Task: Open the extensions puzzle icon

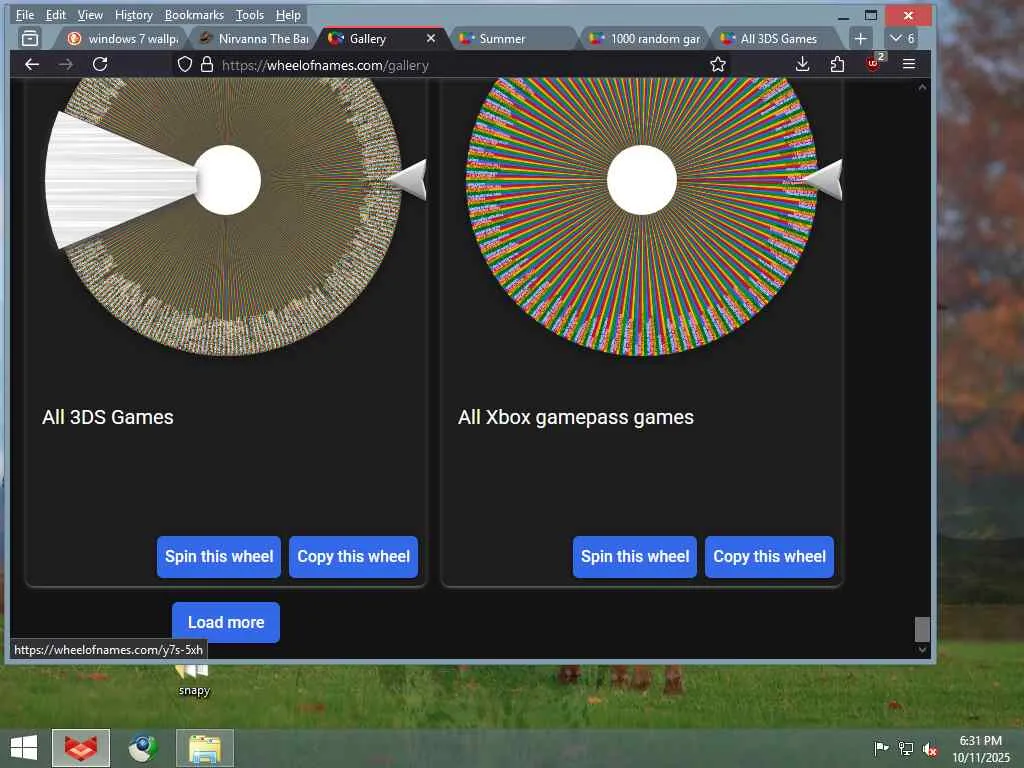Action: (x=837, y=64)
